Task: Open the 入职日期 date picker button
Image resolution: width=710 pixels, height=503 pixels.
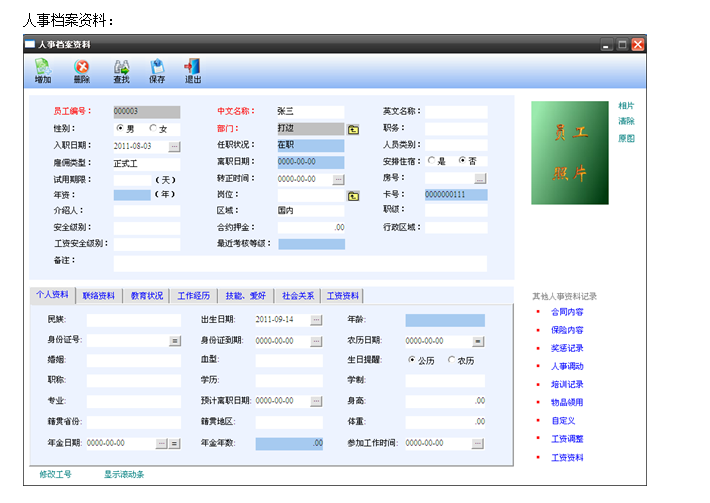Action: pos(174,146)
